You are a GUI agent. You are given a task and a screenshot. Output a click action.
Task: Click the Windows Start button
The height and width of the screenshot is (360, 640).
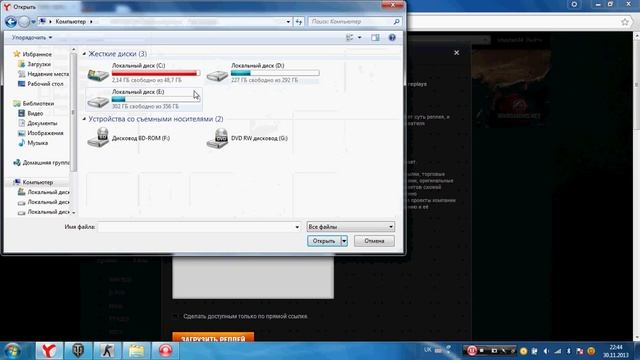coord(12,351)
